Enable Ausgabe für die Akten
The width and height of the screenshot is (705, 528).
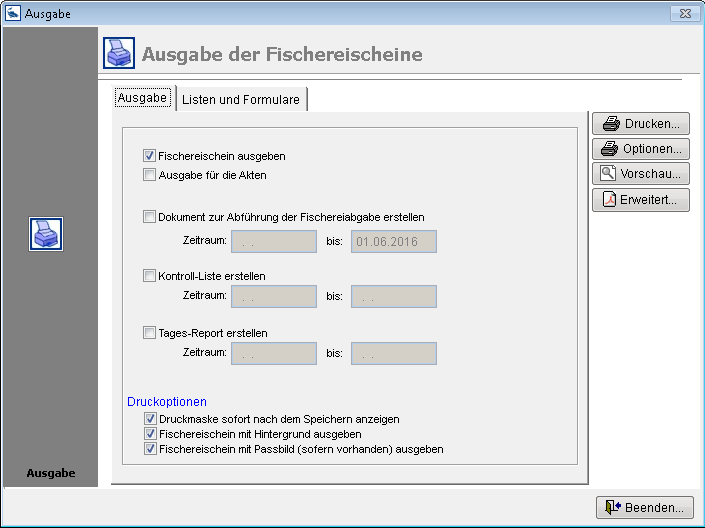(x=149, y=175)
